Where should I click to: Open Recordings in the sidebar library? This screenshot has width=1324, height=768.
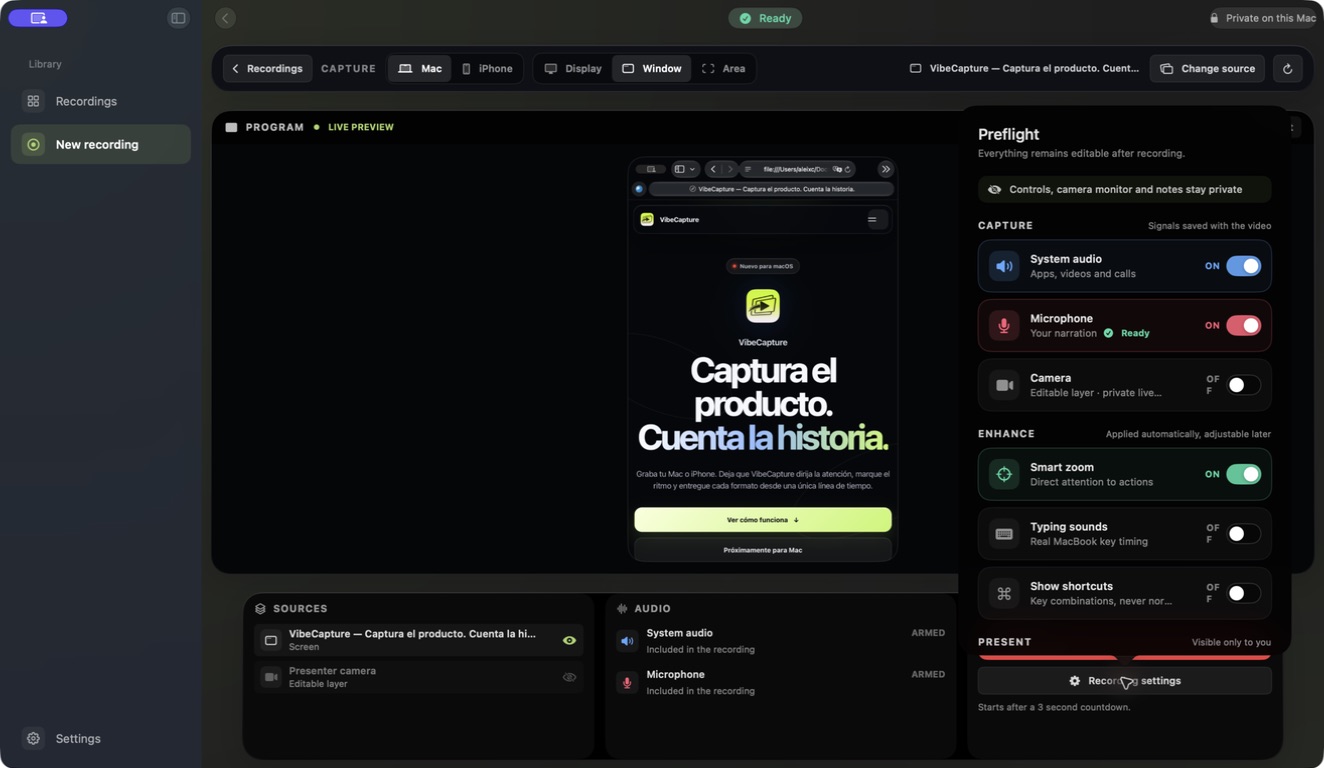tap(101, 101)
